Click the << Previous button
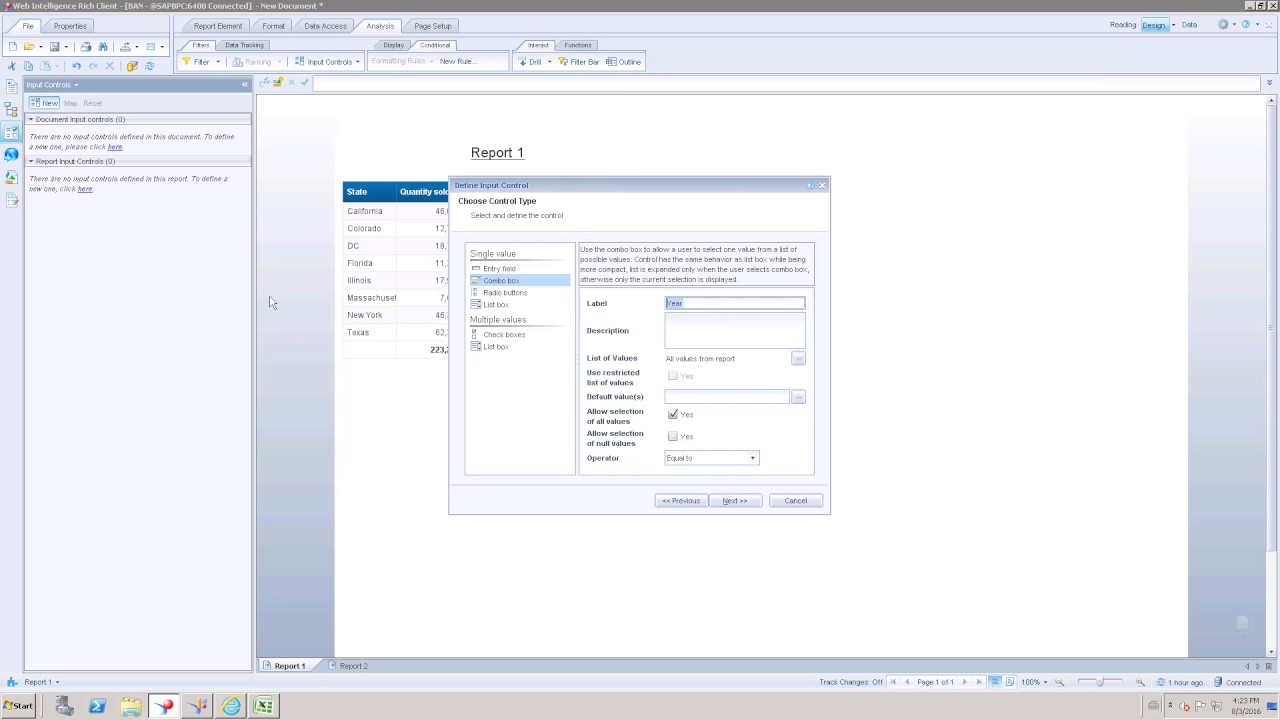Viewport: 1280px width, 720px height. (x=681, y=501)
